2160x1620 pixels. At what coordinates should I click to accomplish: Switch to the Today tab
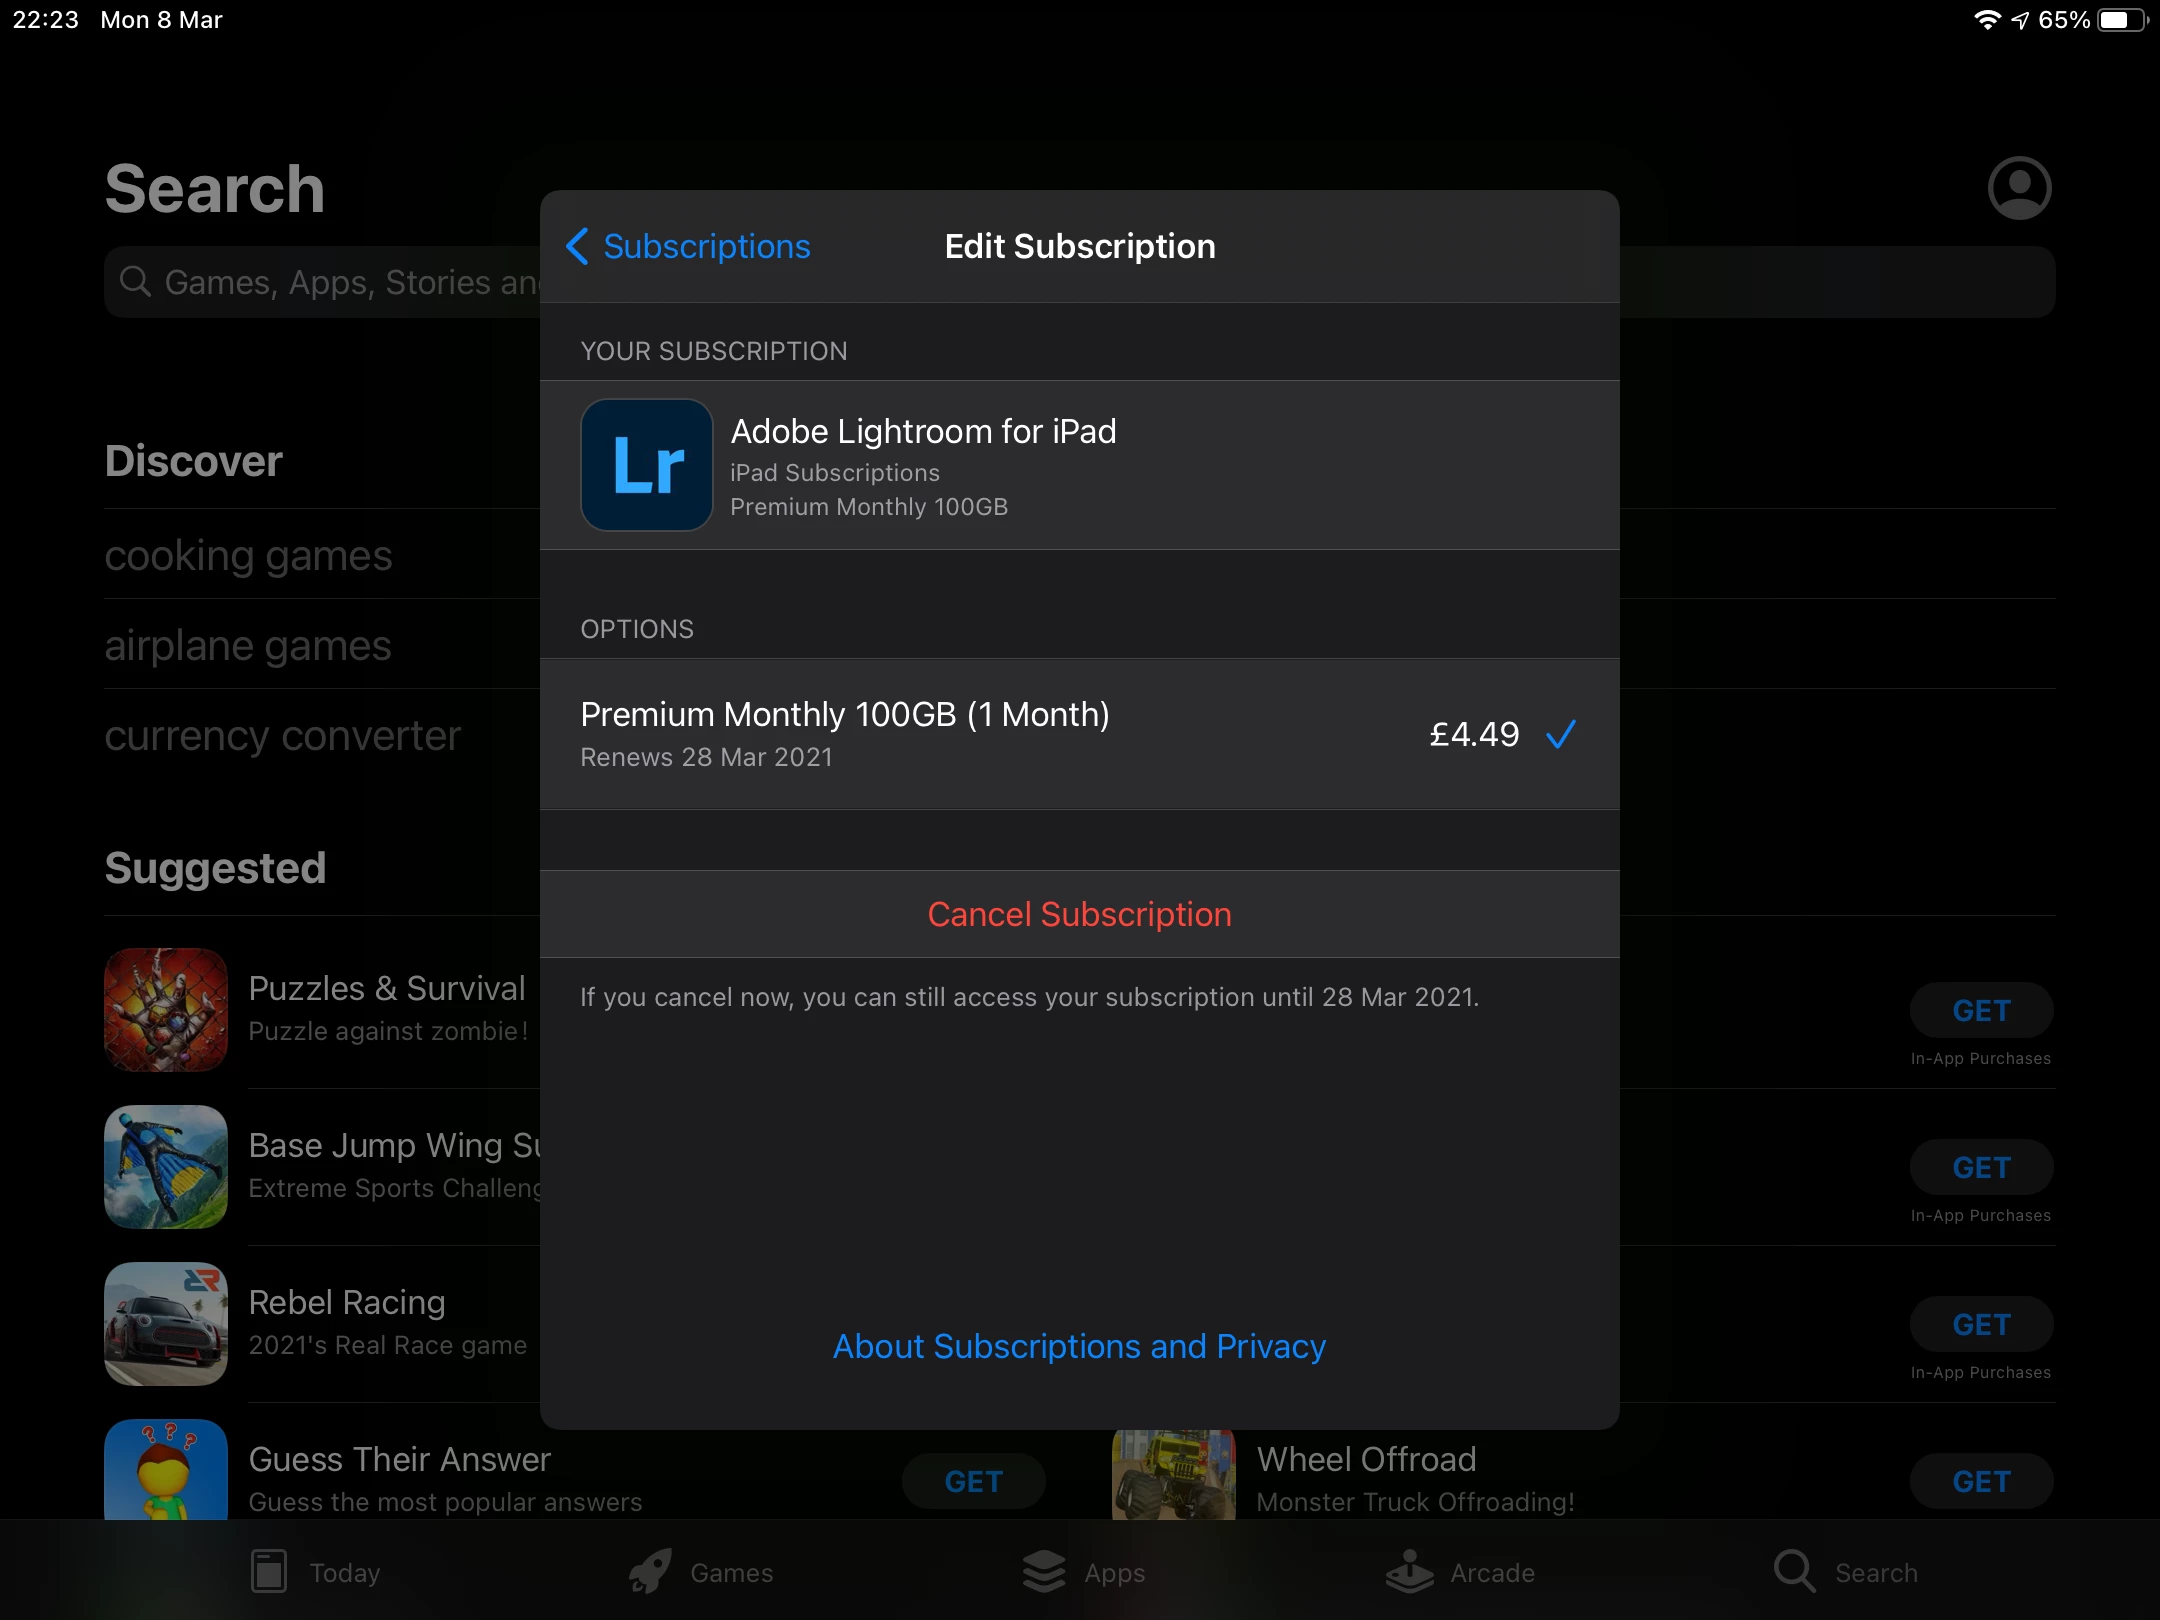click(316, 1572)
